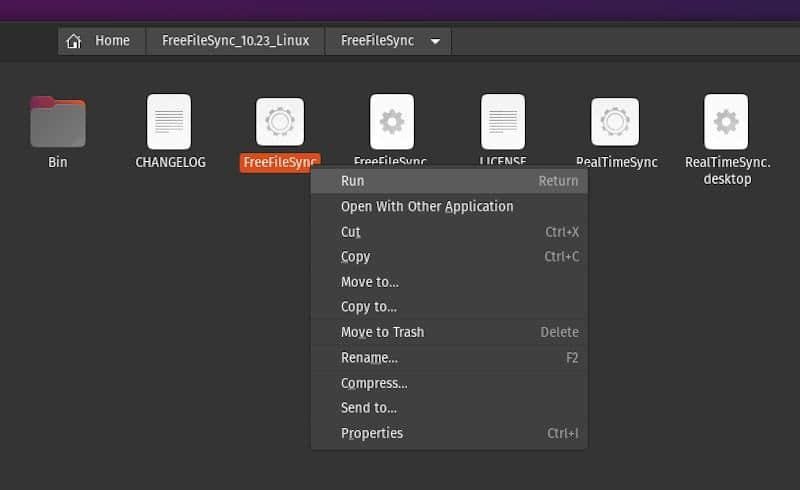The width and height of the screenshot is (800, 490).
Task: Open the Bin folder icon
Action: tap(58, 122)
